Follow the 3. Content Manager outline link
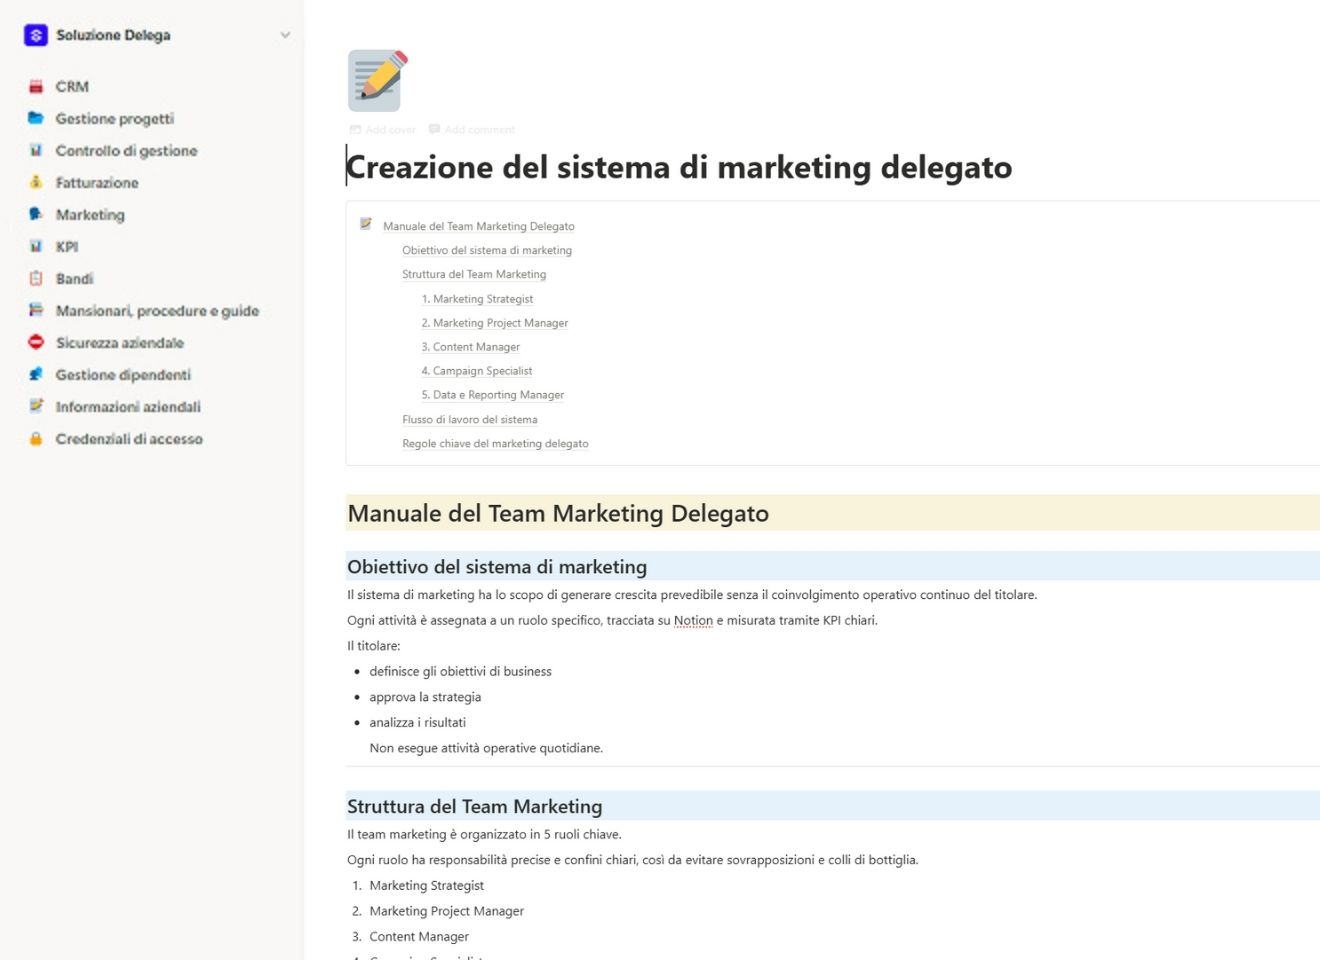 point(471,346)
